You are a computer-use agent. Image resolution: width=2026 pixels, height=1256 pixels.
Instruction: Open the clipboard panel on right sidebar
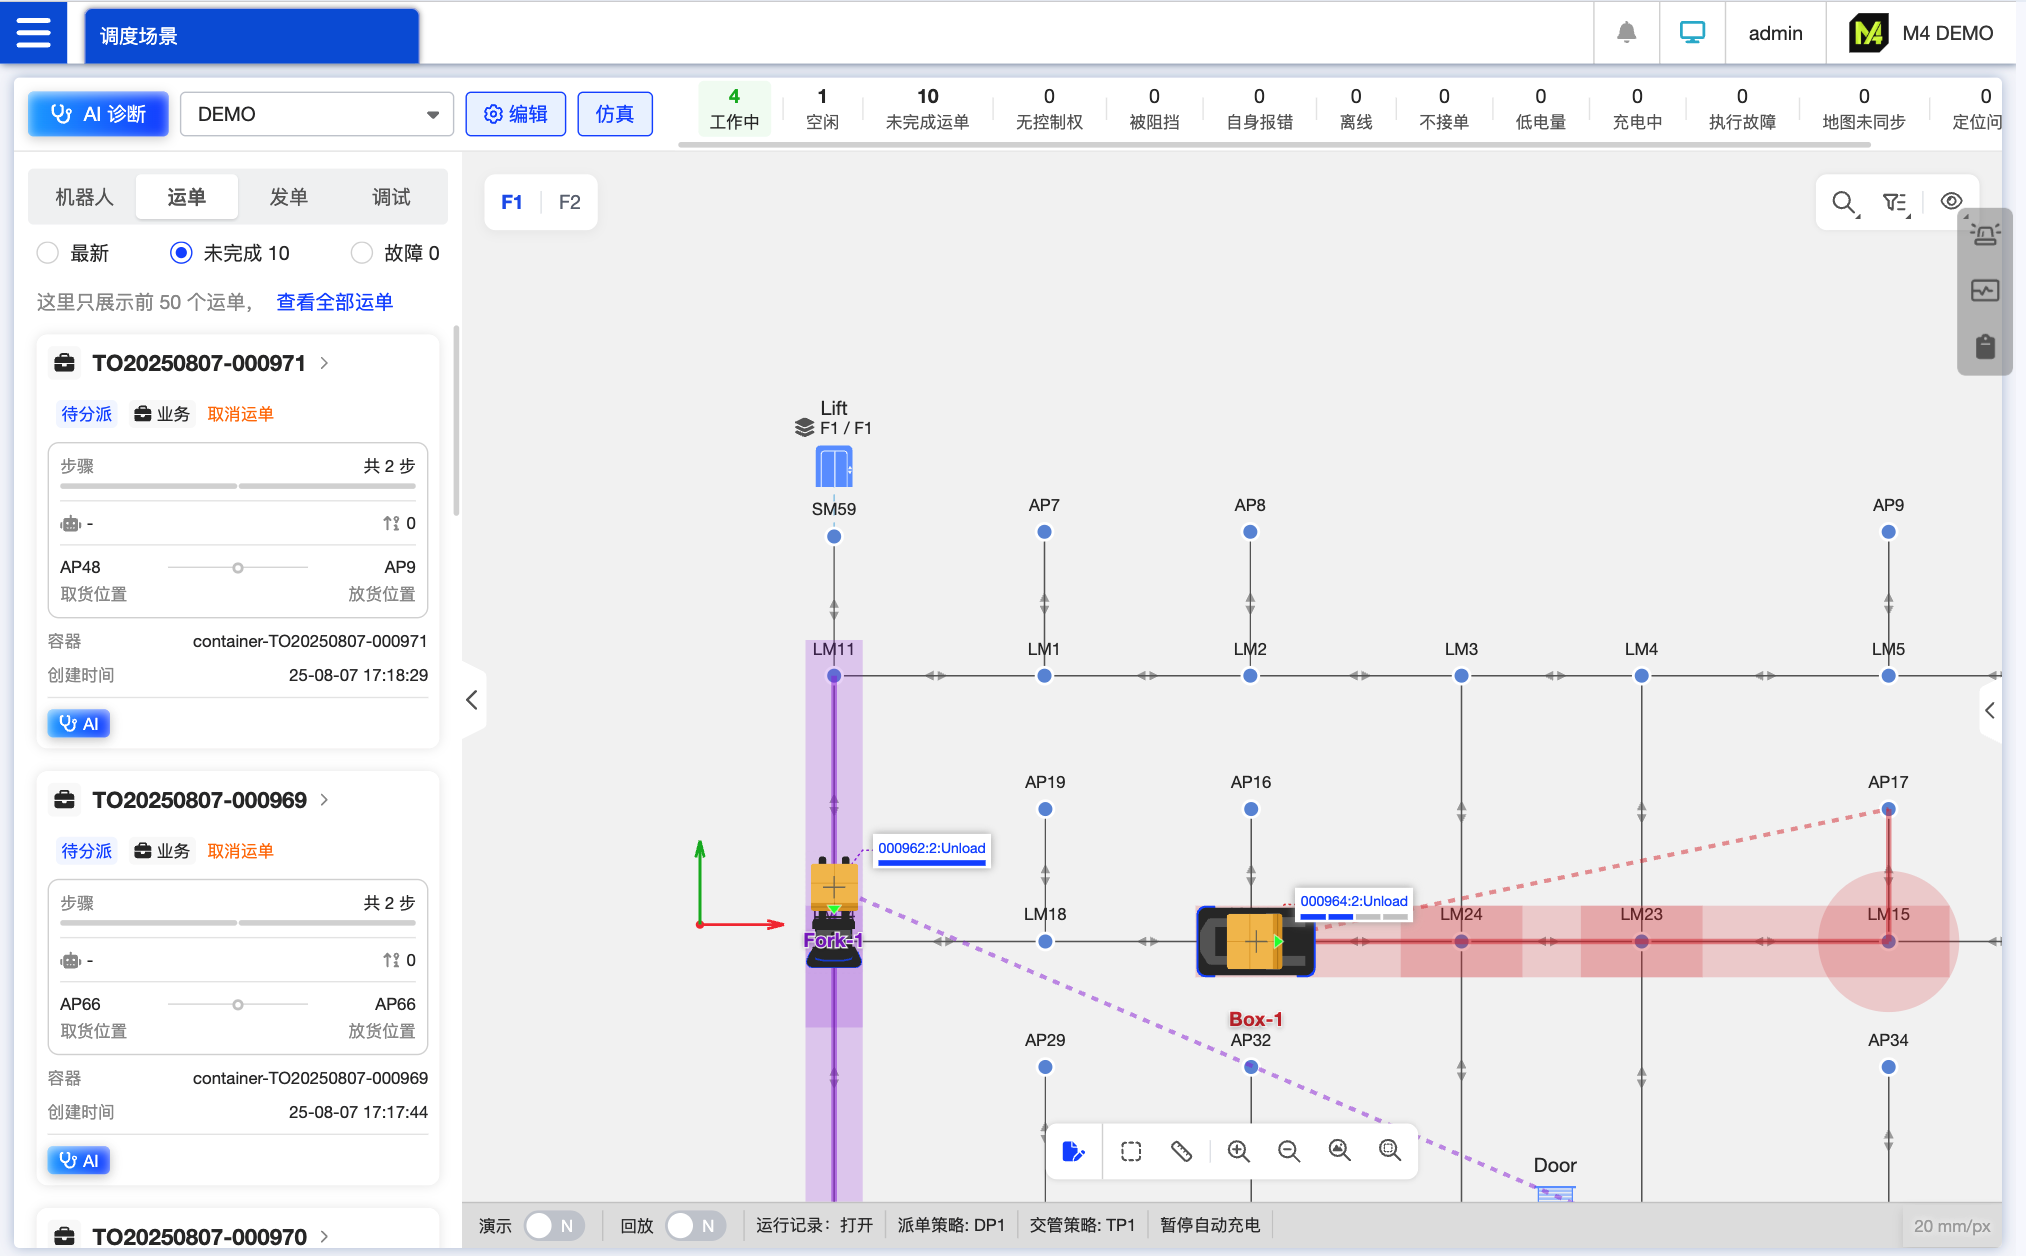click(x=1985, y=346)
